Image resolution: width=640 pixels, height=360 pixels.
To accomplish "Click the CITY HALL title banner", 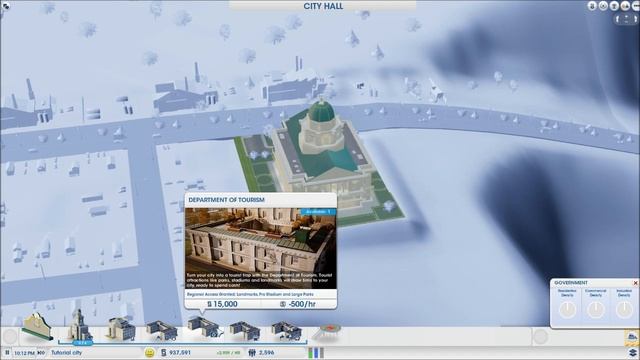I will tap(323, 6).
